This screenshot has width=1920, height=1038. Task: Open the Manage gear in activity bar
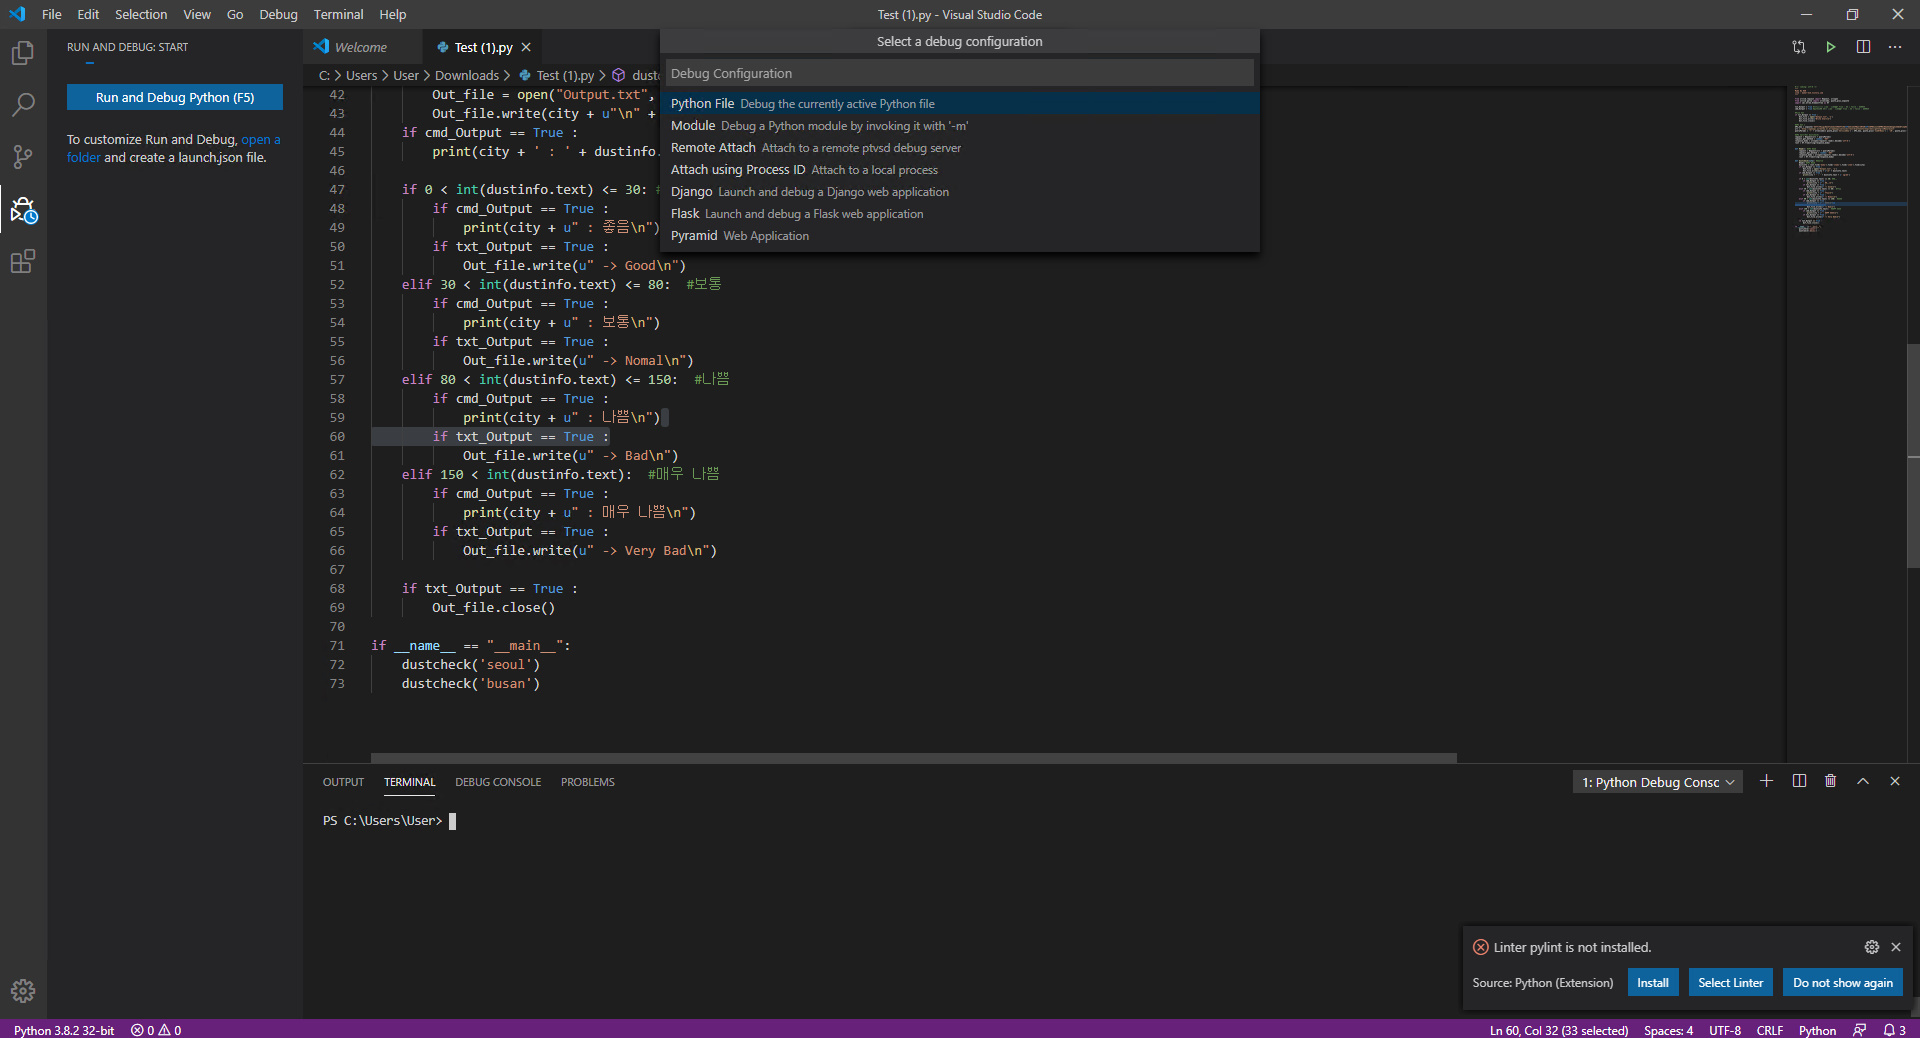click(x=23, y=991)
